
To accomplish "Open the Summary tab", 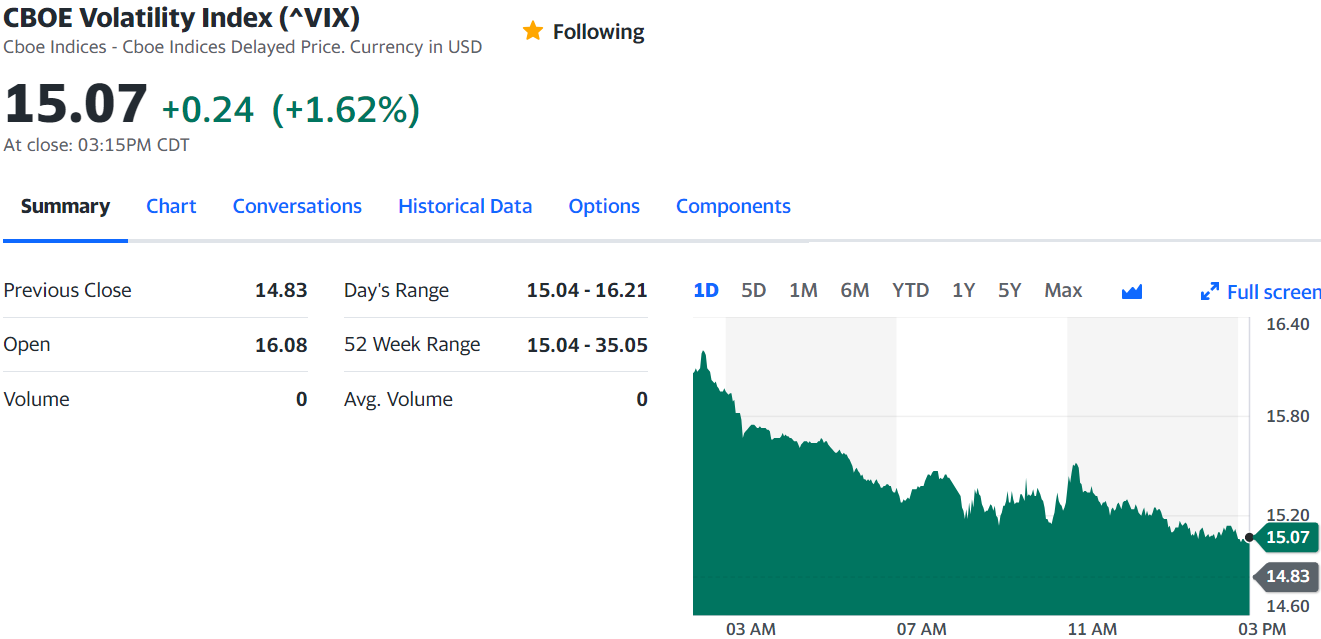I will coord(65,206).
